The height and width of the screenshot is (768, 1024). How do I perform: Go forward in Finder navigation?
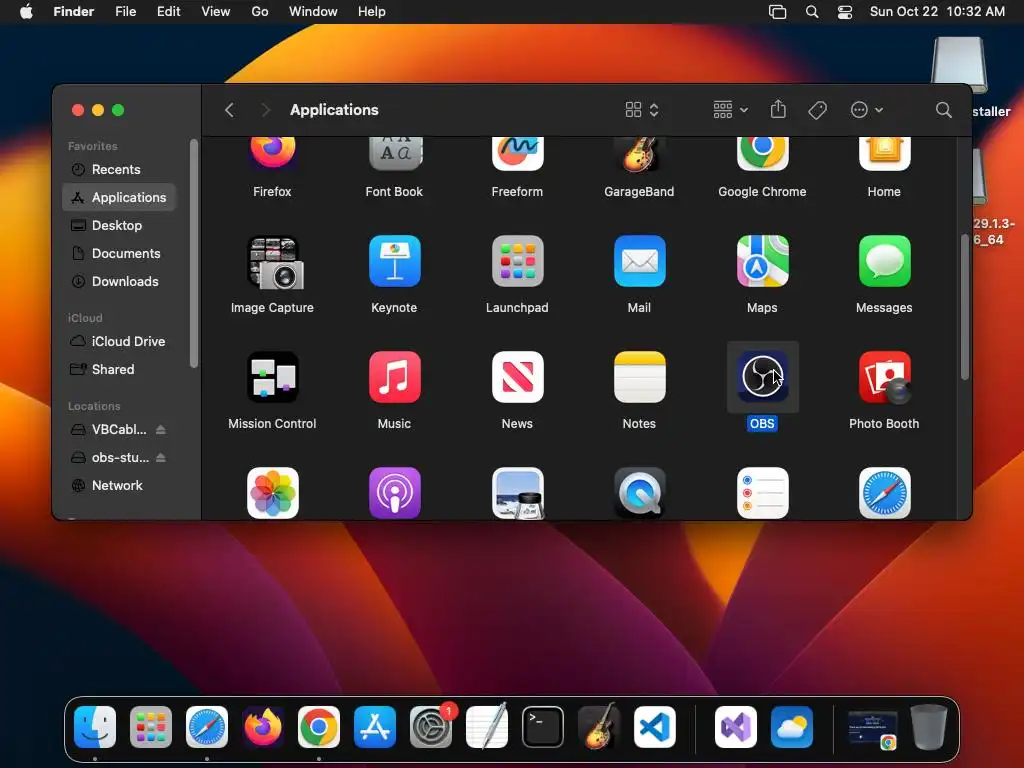coord(265,110)
